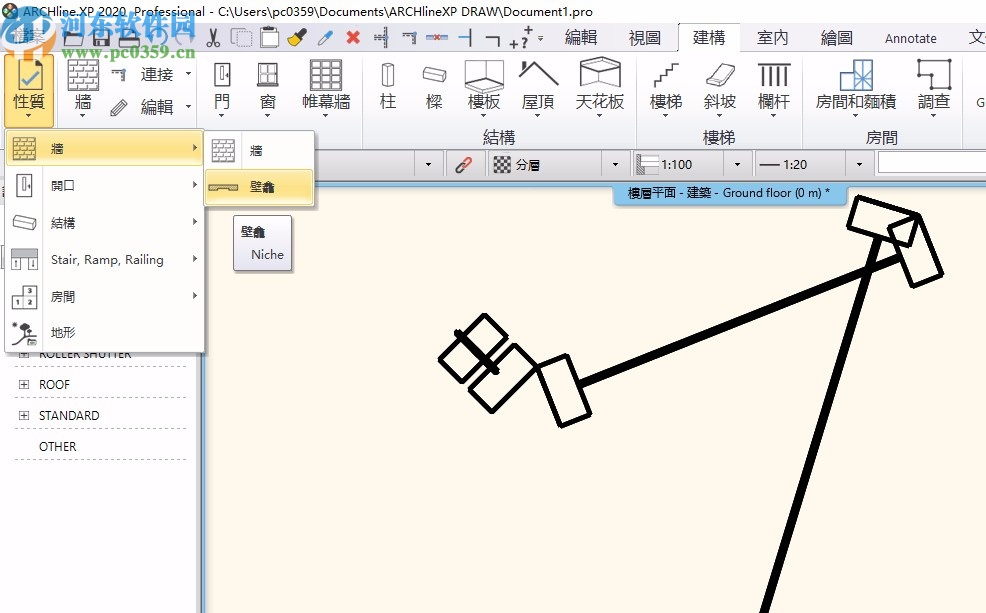
Task: Open the 連接 dropdown arrow
Action: pyautogui.click(x=189, y=74)
